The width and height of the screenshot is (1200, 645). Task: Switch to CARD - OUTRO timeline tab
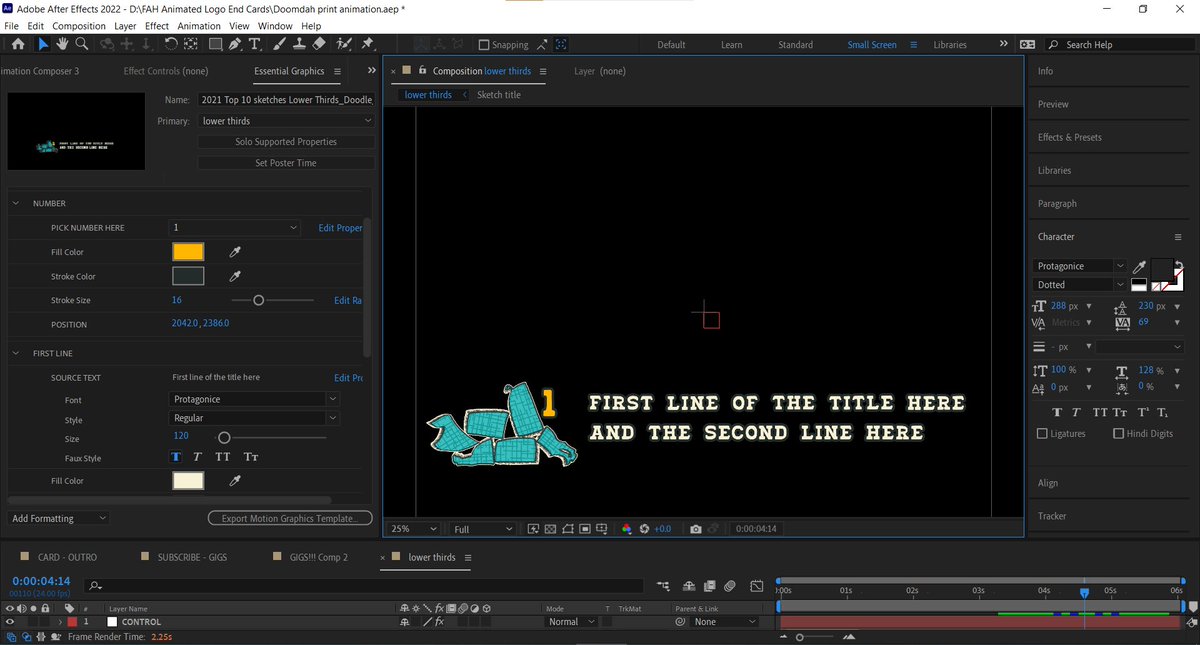click(x=66, y=557)
